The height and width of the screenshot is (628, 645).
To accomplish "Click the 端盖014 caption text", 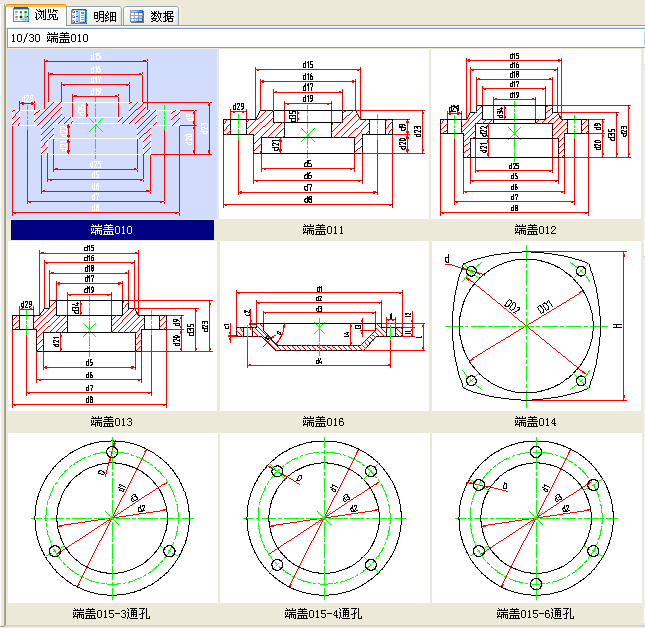I will click(535, 422).
